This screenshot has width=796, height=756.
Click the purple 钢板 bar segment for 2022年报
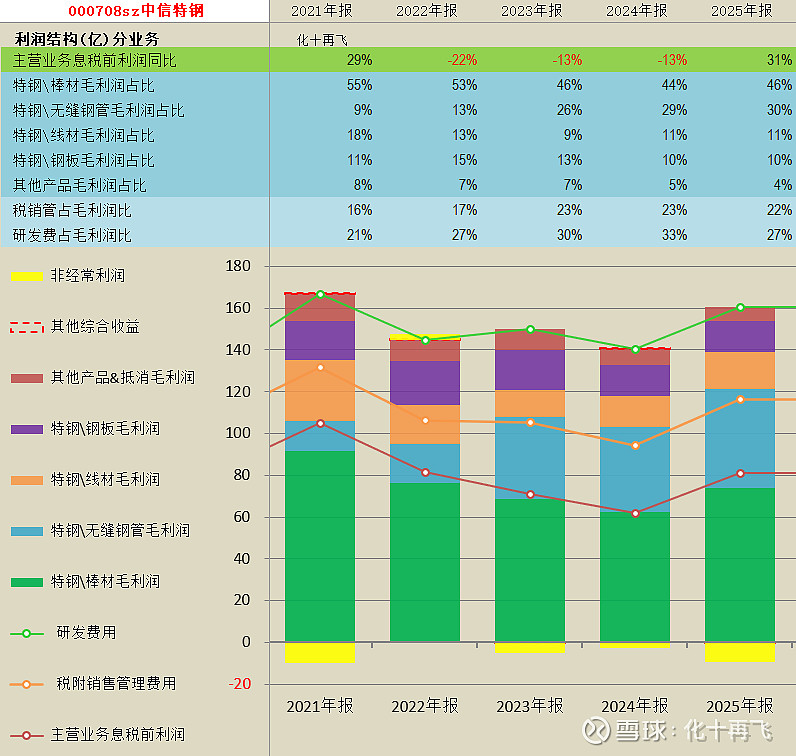[425, 383]
